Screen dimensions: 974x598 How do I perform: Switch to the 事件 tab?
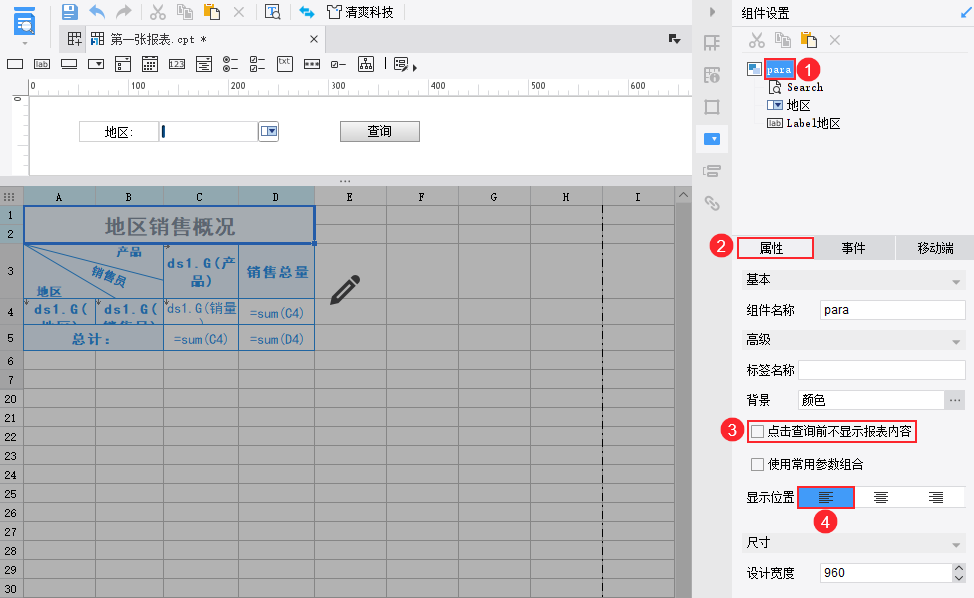point(853,248)
